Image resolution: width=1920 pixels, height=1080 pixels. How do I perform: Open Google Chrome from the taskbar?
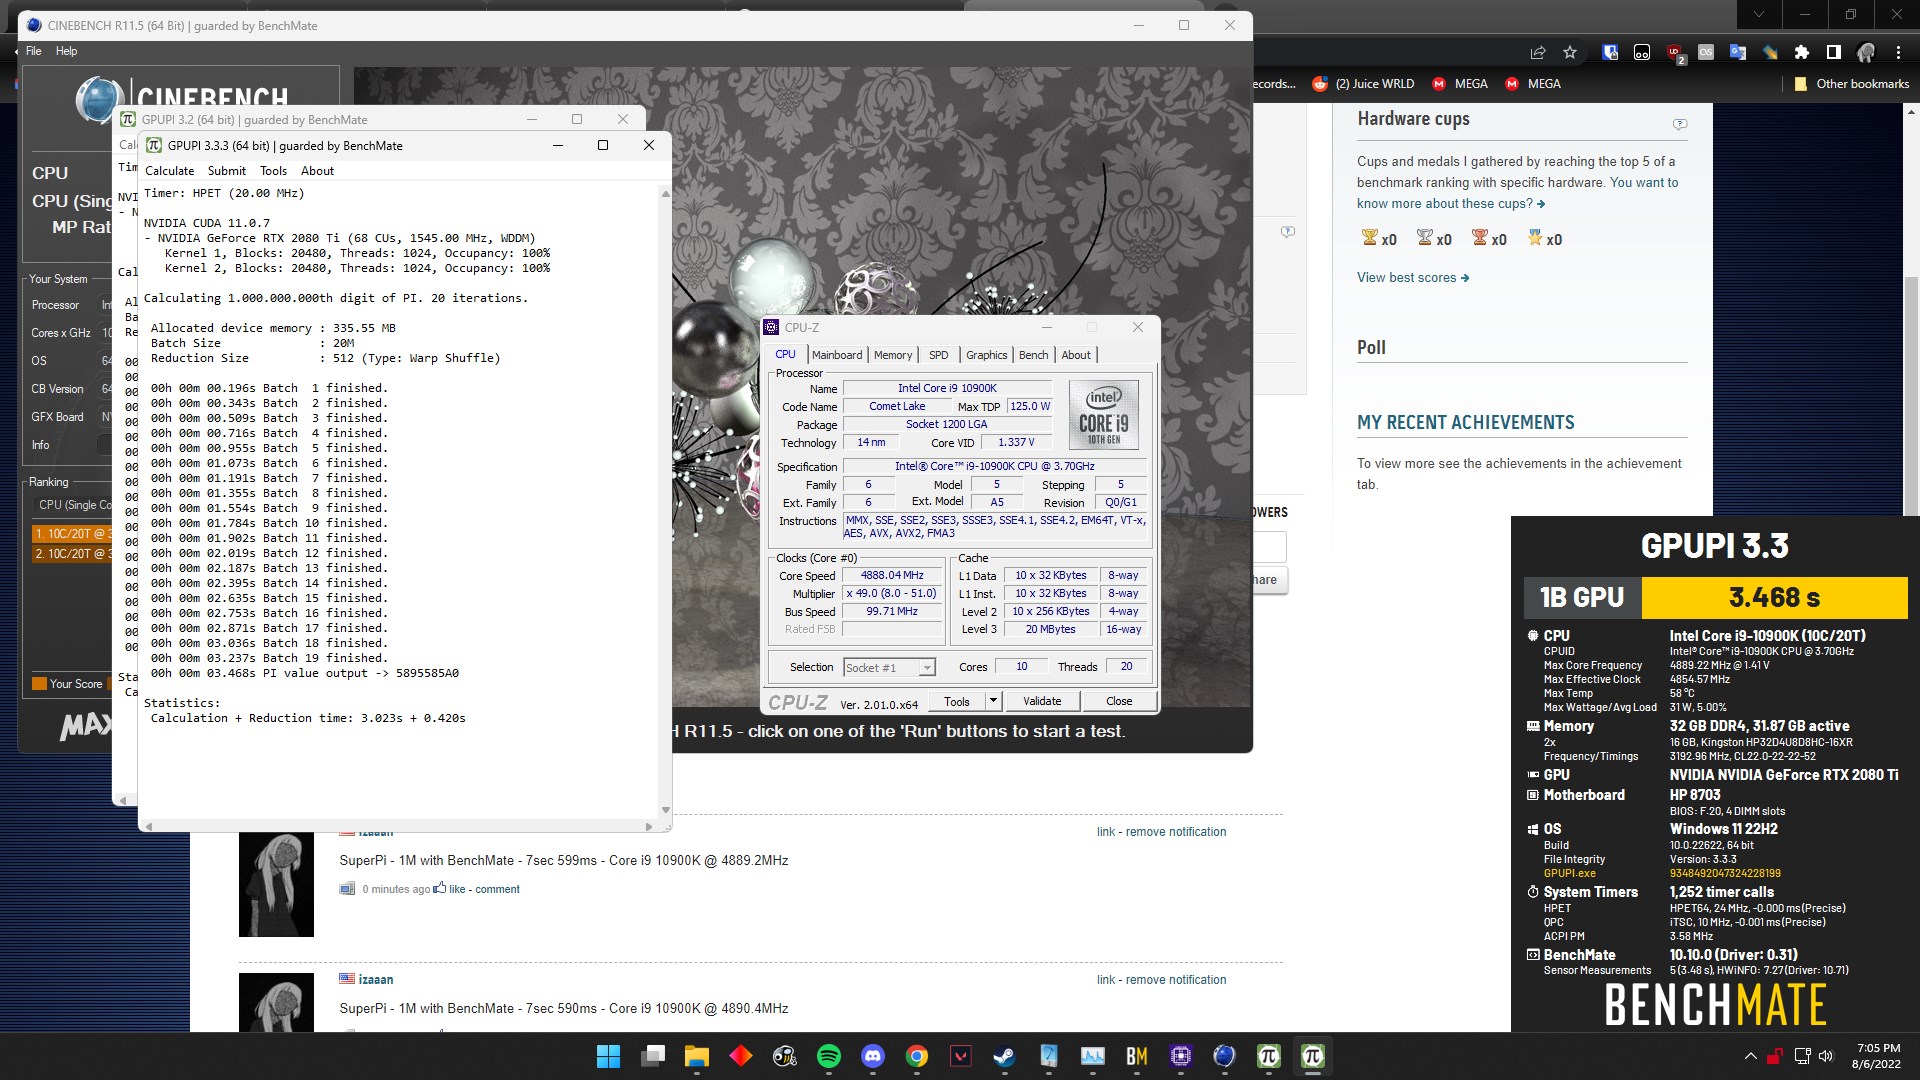click(917, 1056)
